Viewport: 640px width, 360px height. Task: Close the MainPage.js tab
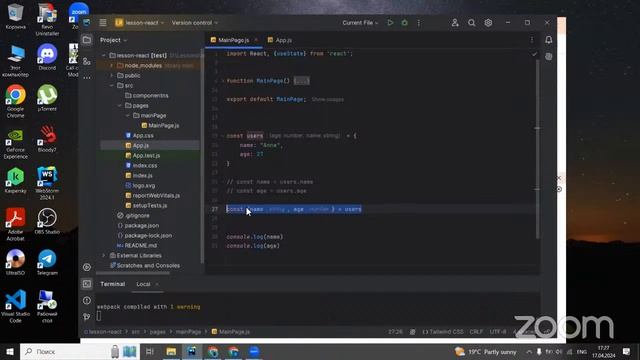256,40
